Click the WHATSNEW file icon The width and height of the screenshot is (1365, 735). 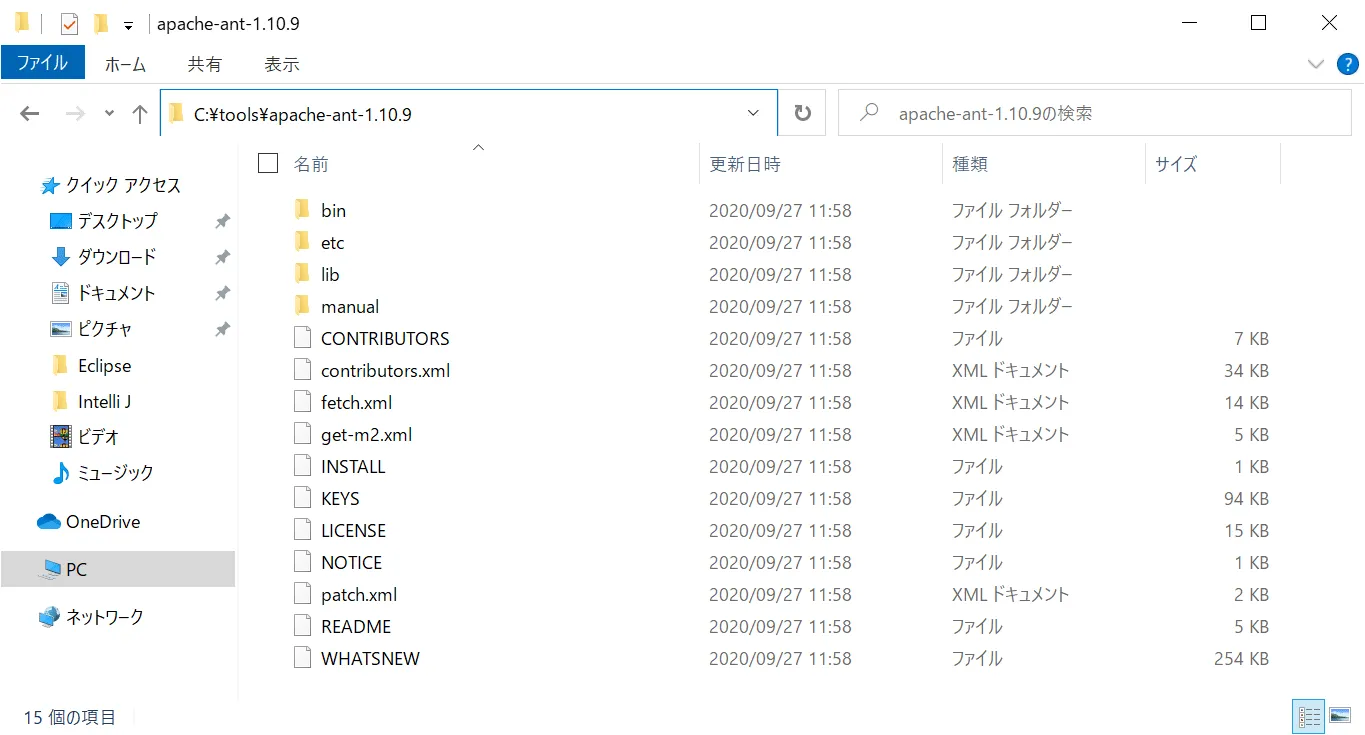(x=303, y=658)
